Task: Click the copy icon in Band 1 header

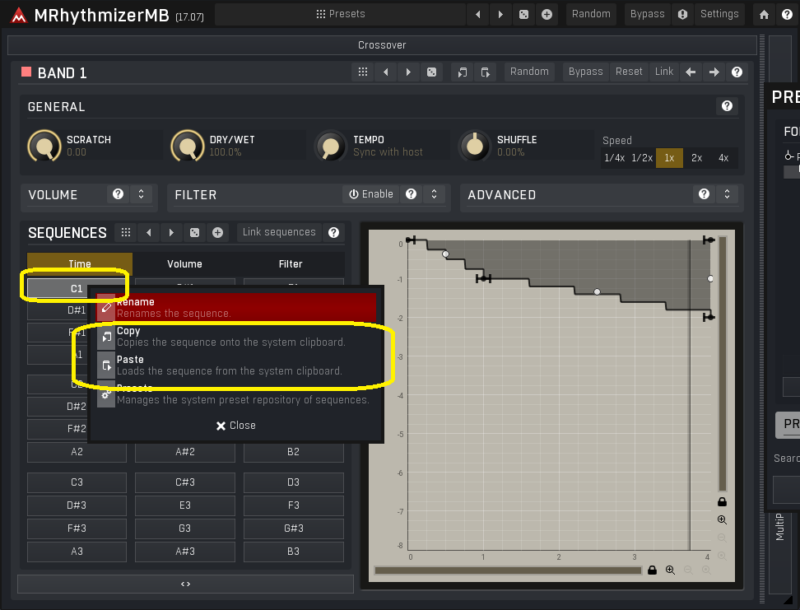Action: pos(461,72)
